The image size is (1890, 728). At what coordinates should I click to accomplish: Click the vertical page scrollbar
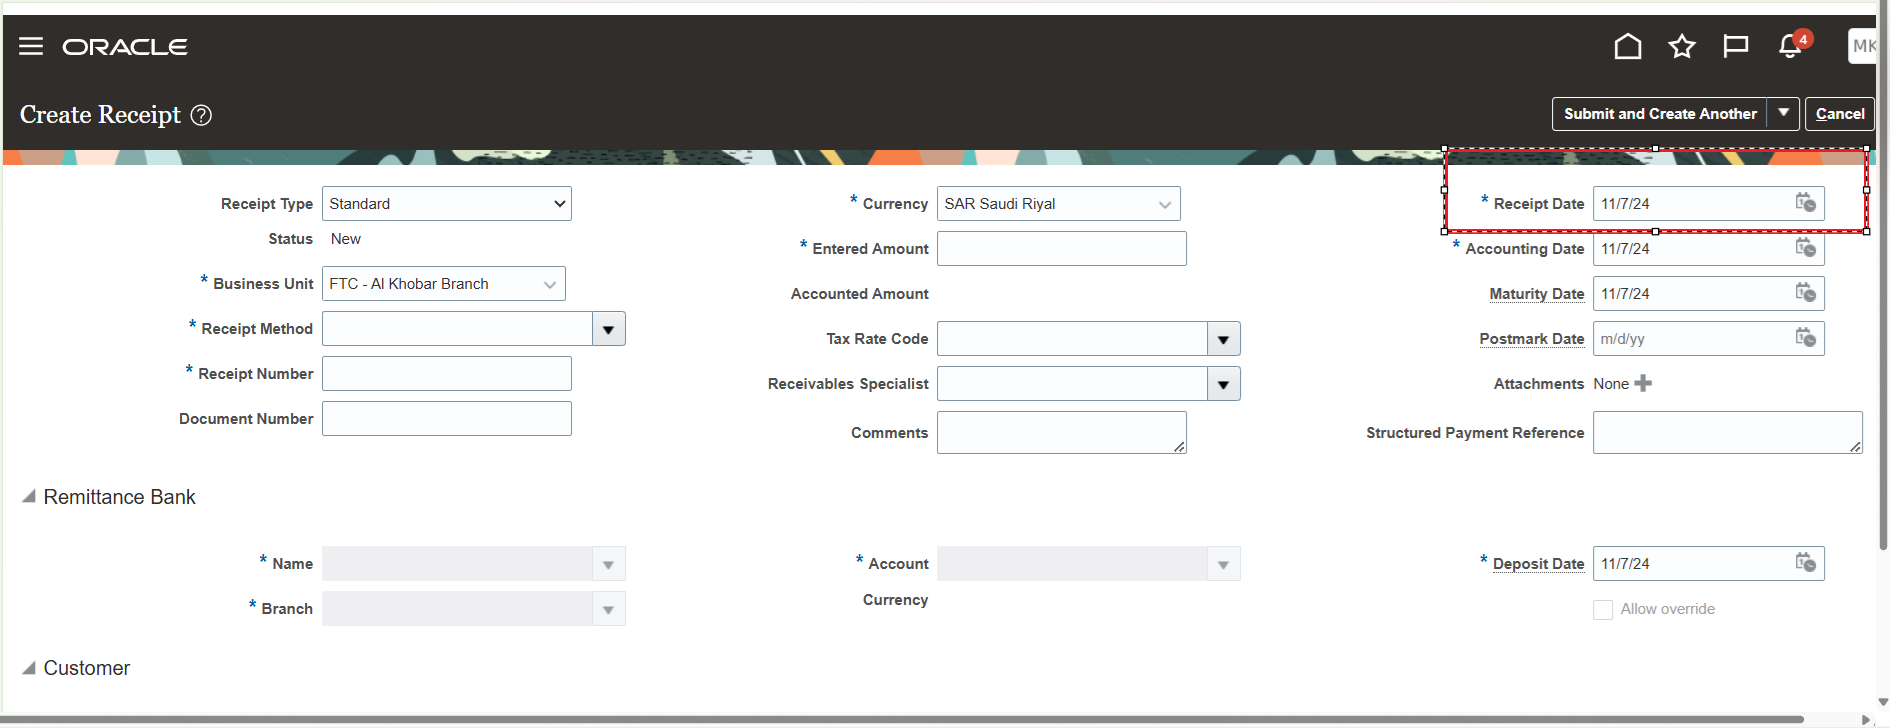[1883, 275]
